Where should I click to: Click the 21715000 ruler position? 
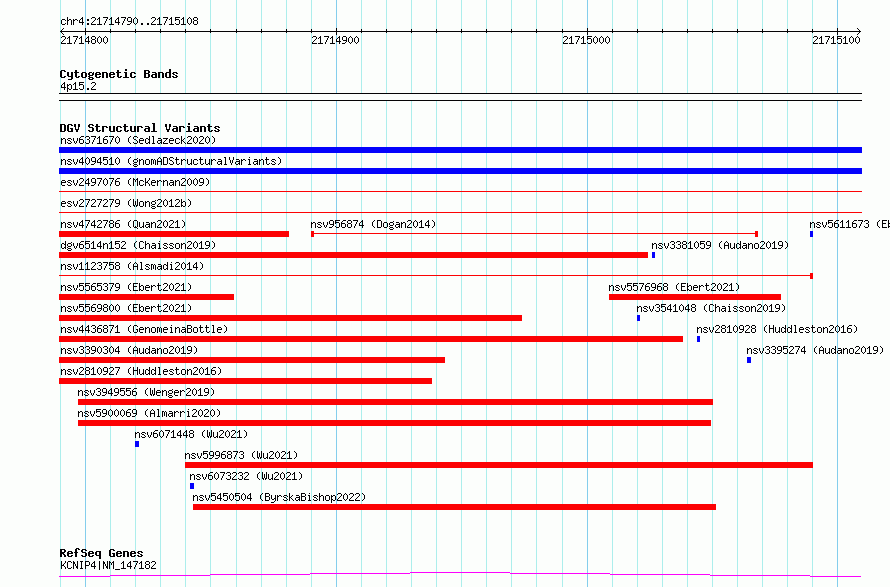(x=586, y=40)
